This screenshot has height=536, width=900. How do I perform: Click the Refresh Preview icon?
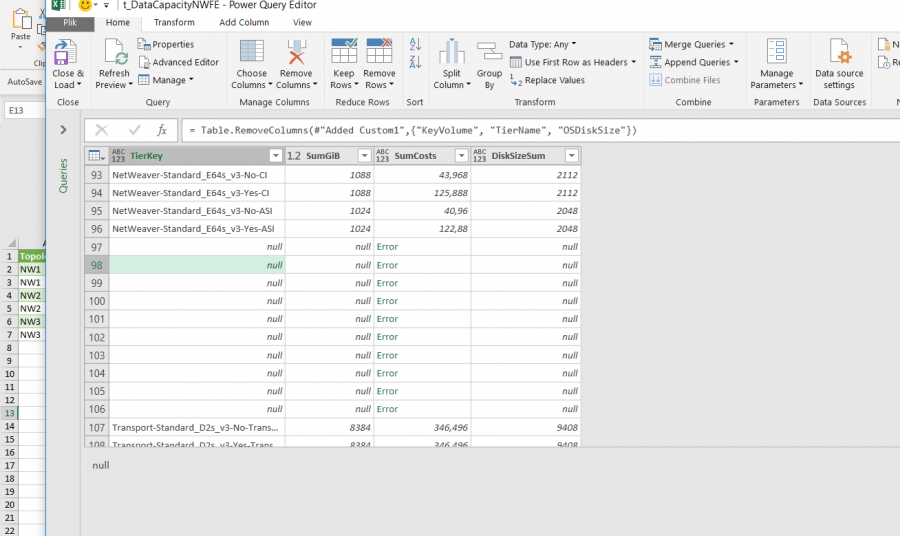[x=114, y=53]
